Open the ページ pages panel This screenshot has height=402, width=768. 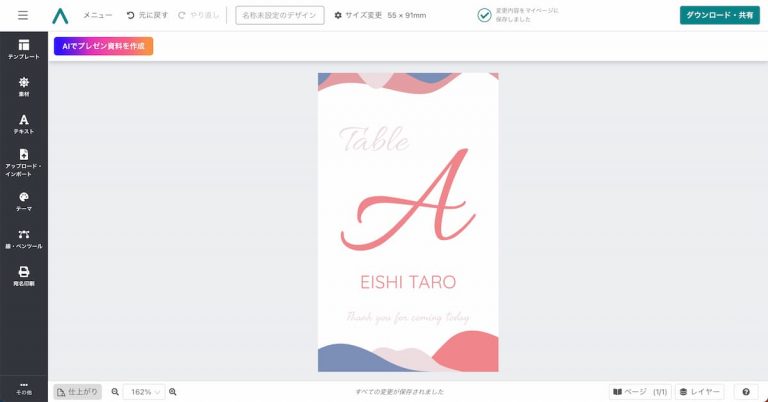[x=640, y=392]
